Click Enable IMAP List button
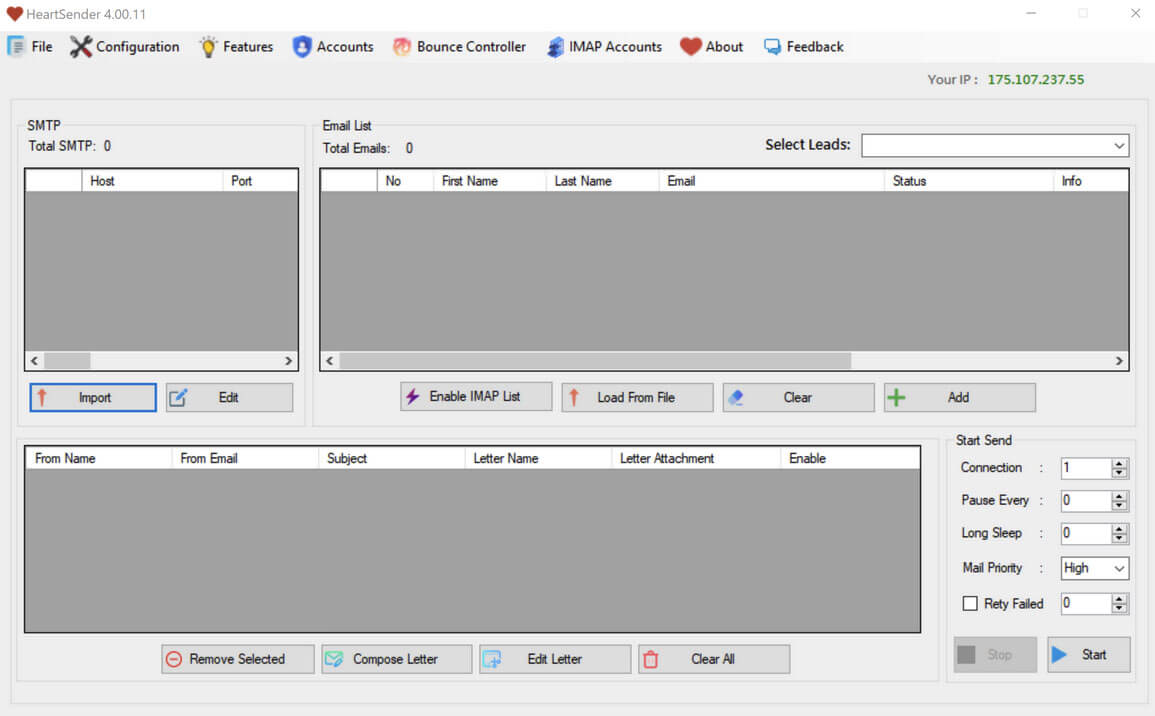The height and width of the screenshot is (716, 1155). tap(476, 396)
